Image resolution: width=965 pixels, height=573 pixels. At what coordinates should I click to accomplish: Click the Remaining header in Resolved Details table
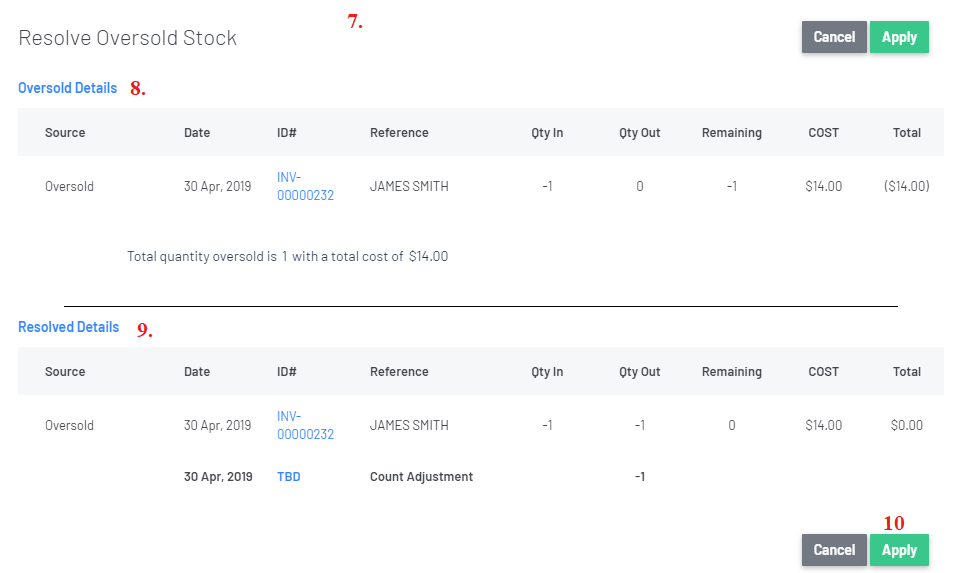click(x=732, y=372)
